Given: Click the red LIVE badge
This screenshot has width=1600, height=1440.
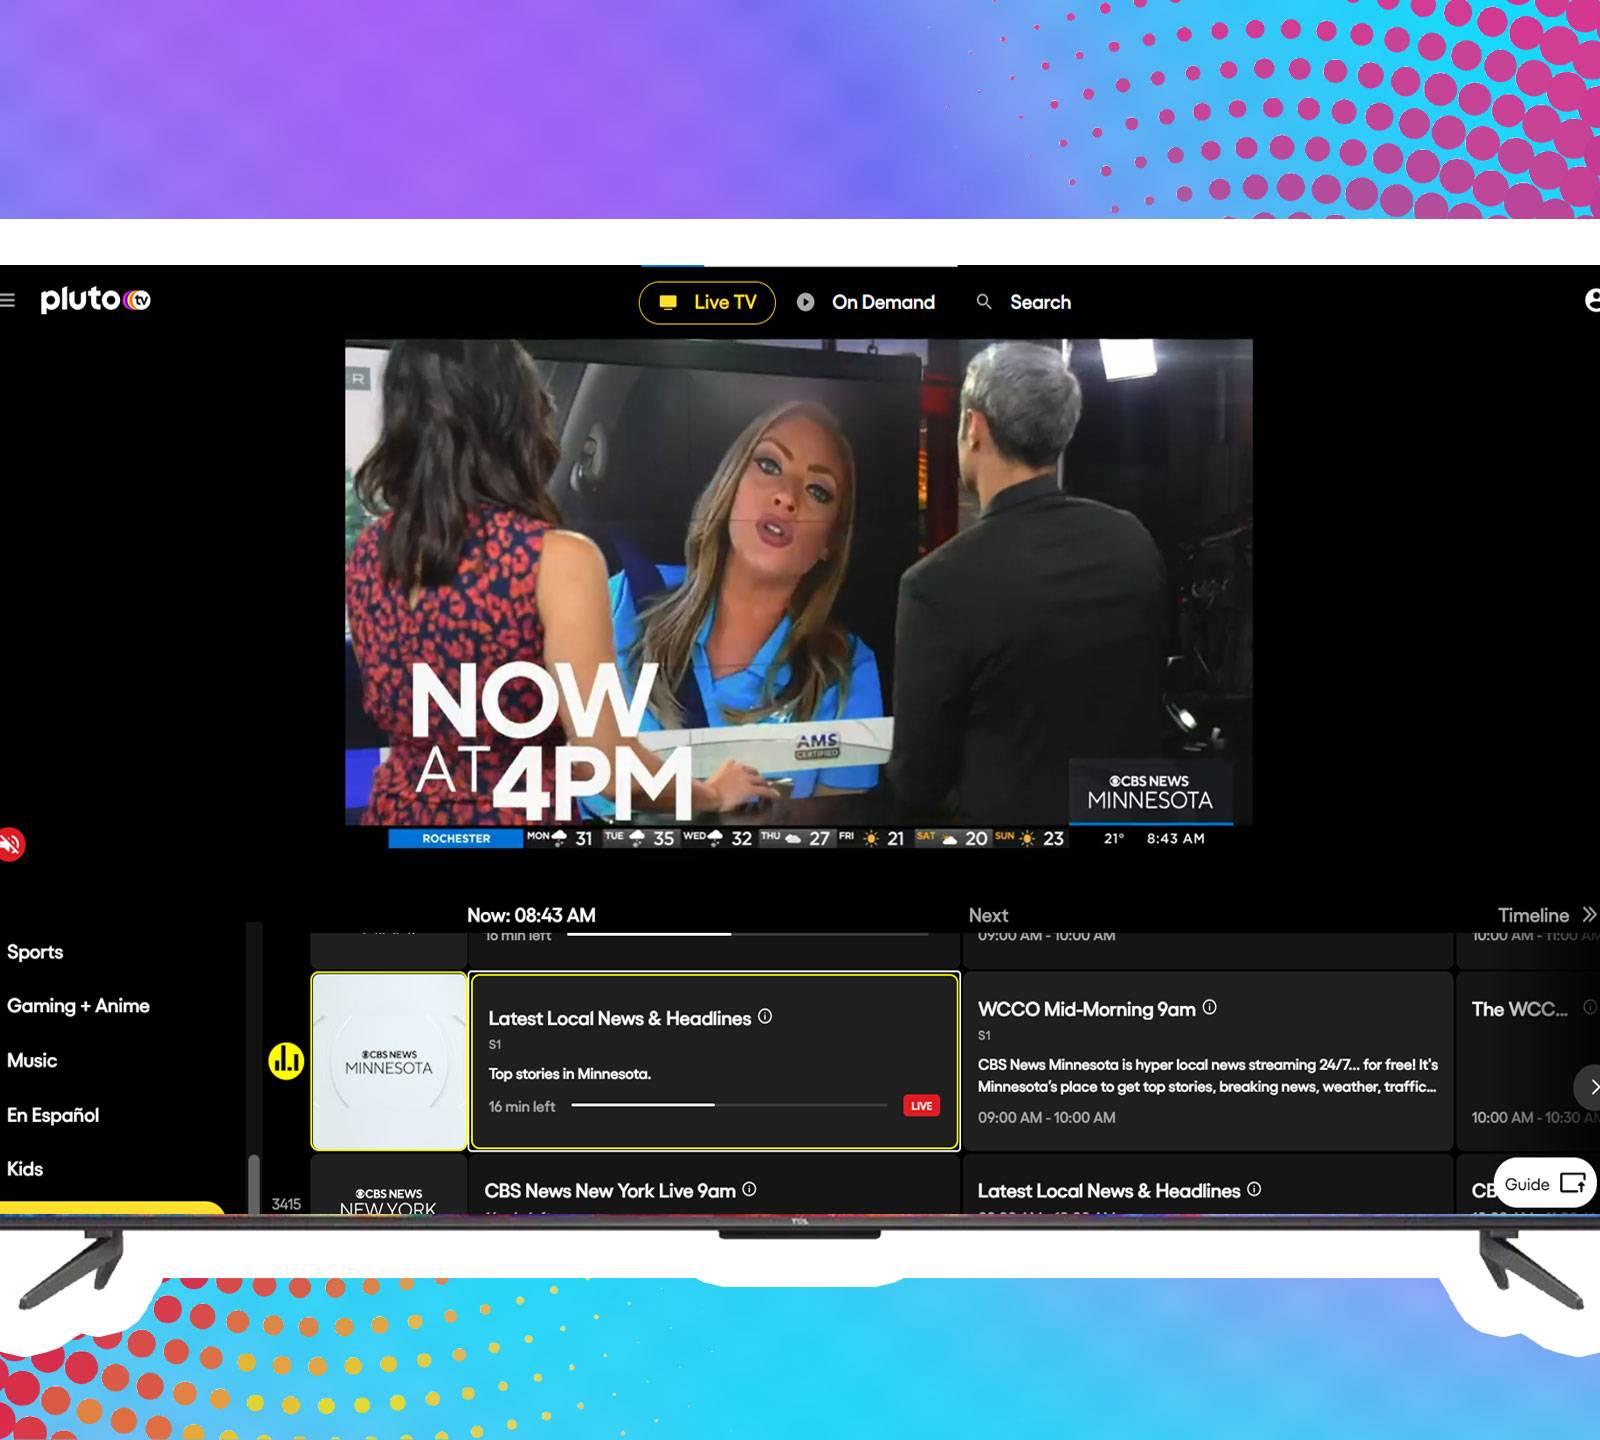Looking at the screenshot, I should coord(921,1106).
